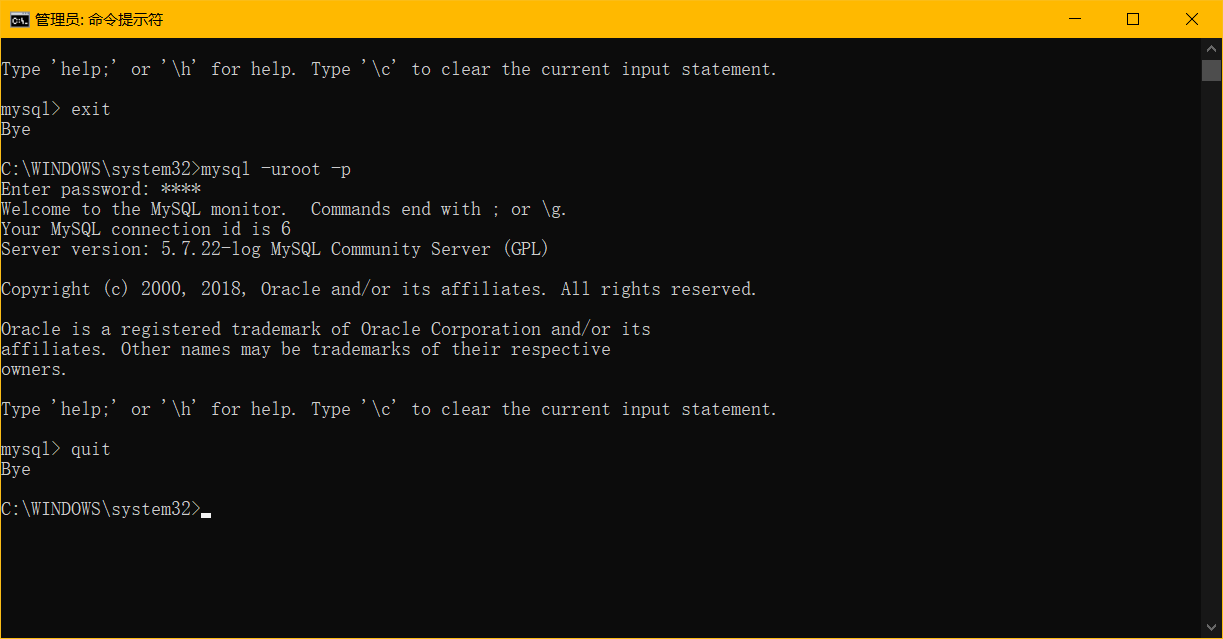1223x639 pixels.
Task: Click the scrollbar up arrow
Action: coord(1211,48)
